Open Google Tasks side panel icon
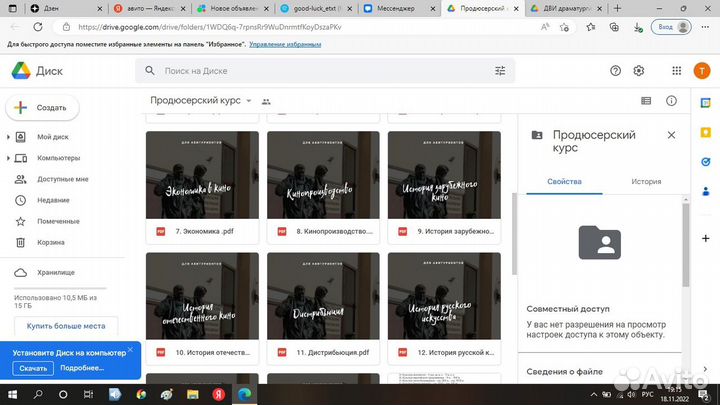Image resolution: width=720 pixels, height=405 pixels. [x=706, y=162]
